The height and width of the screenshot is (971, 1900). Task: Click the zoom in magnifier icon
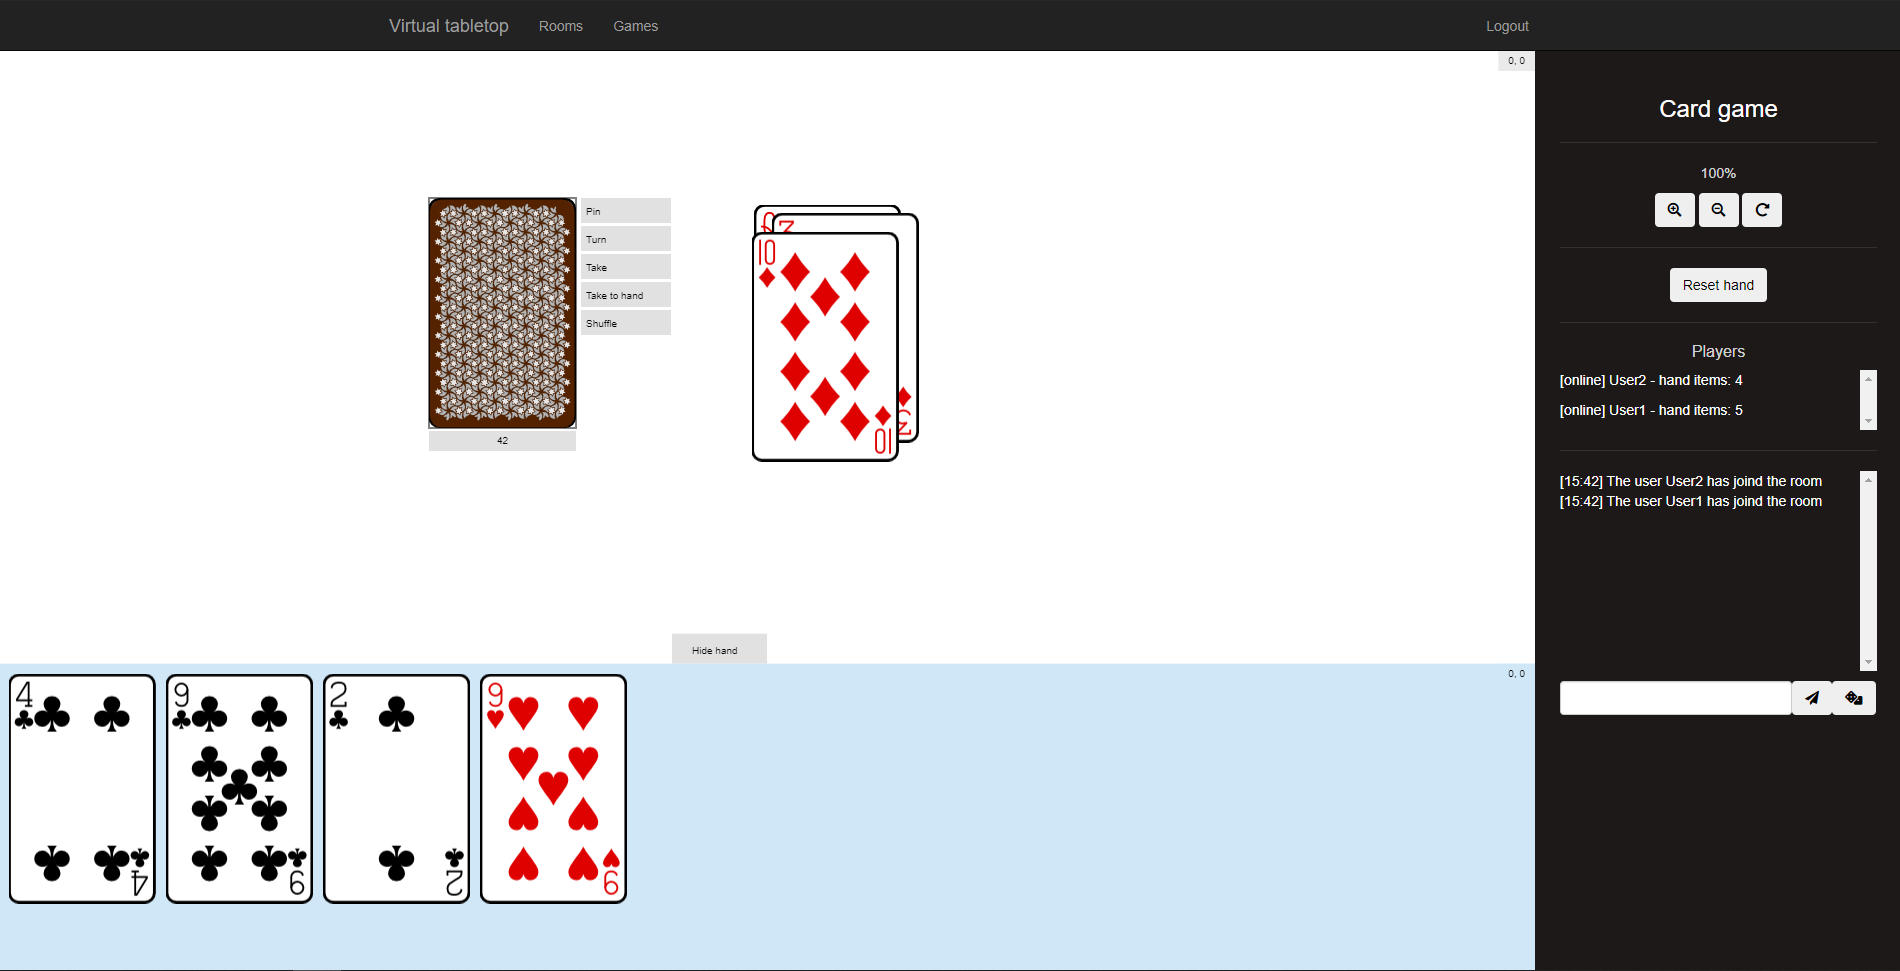tap(1674, 210)
